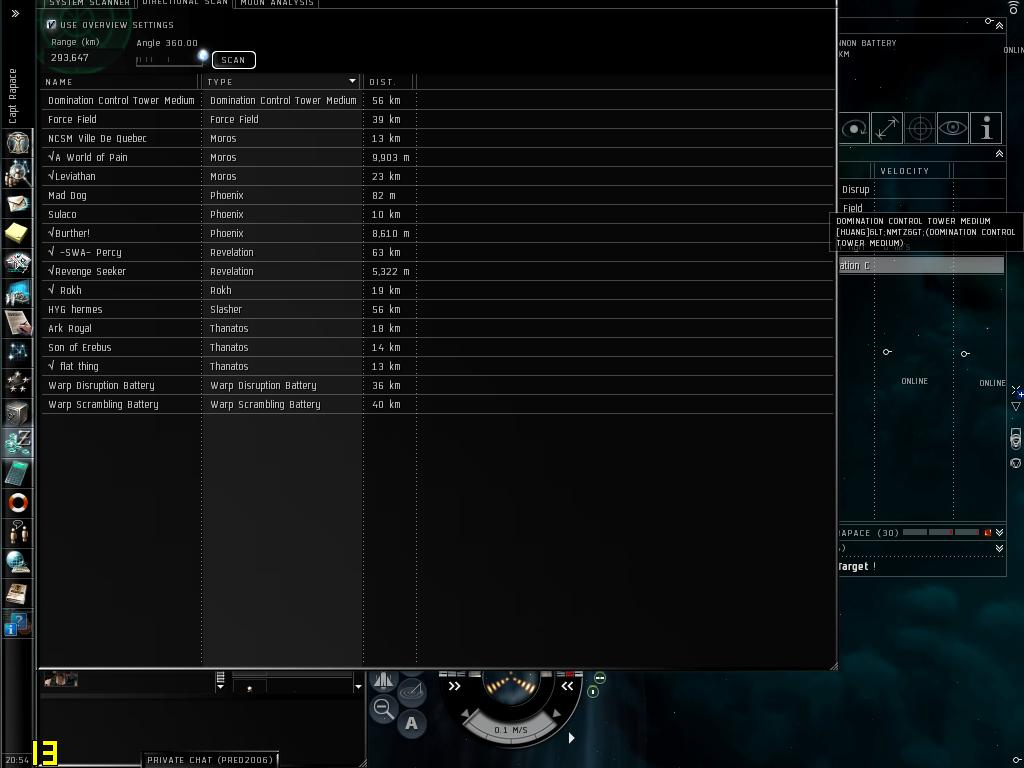Select the Mad Dog Phoenix row
Viewport: 1024px width, 768px height.
point(438,195)
